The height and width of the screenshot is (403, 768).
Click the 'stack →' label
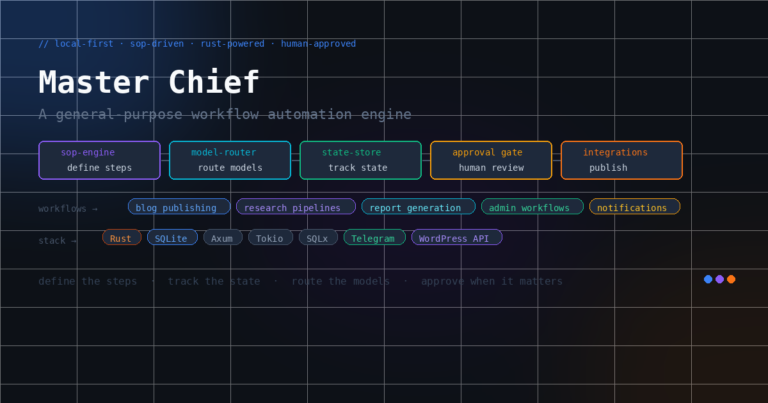tap(57, 240)
